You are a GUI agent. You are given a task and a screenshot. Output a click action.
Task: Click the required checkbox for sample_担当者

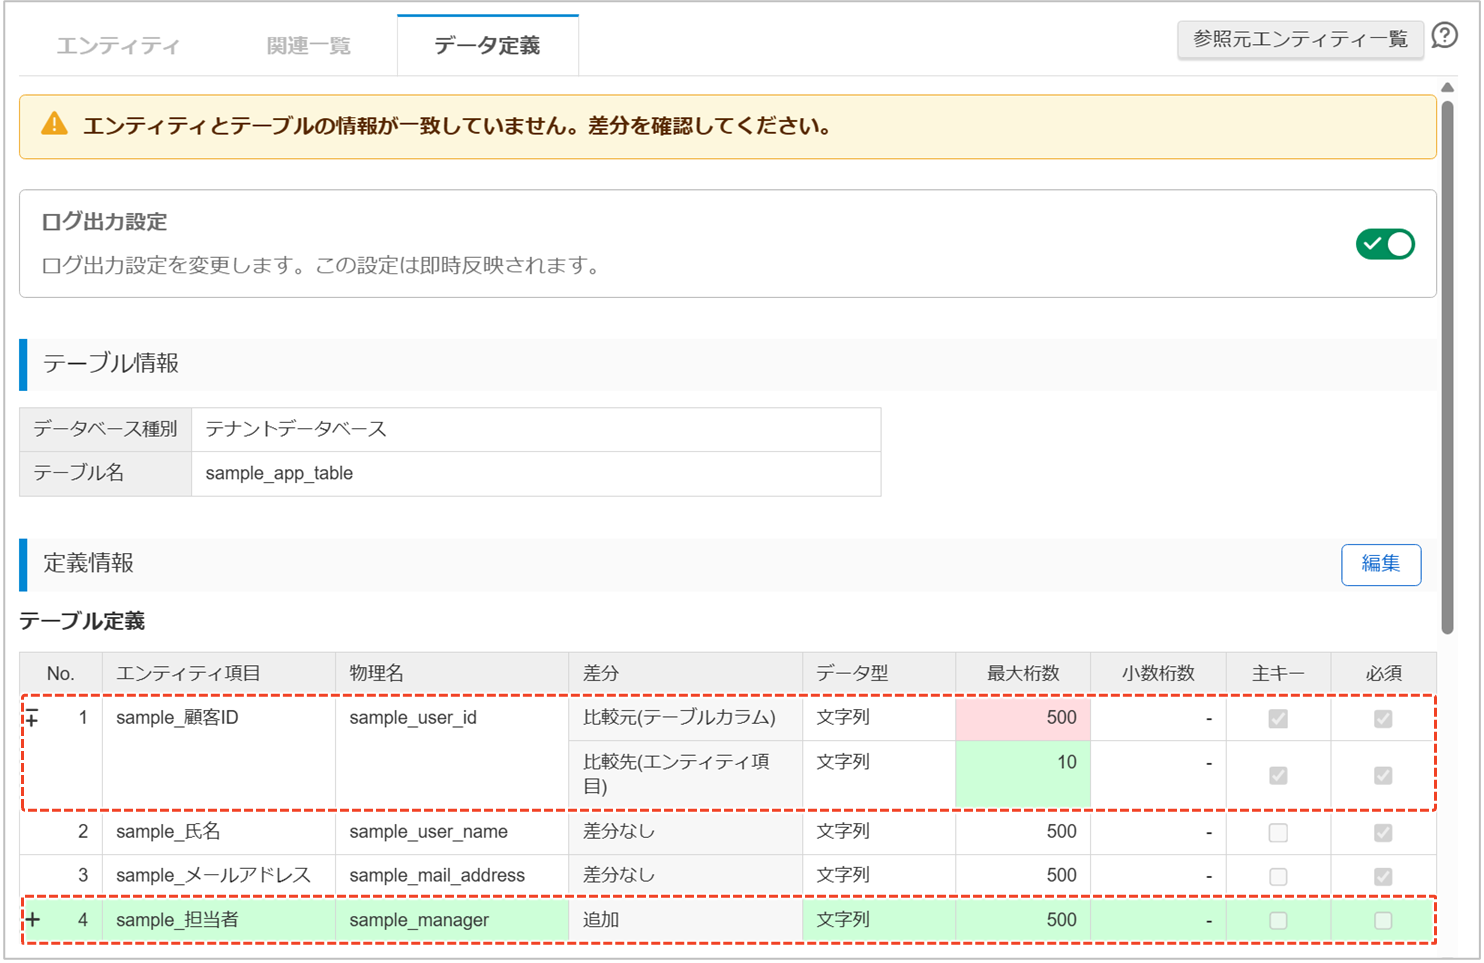coord(1382,920)
